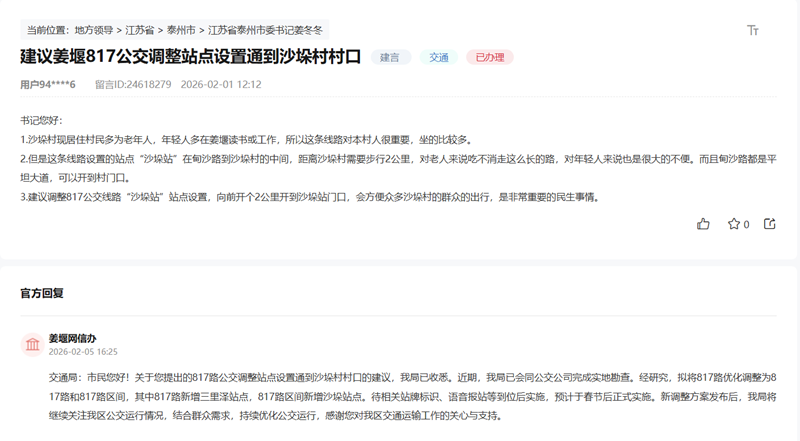Click reply timestamp 2026-02-05 16:25
This screenshot has width=800, height=441.
83,352
